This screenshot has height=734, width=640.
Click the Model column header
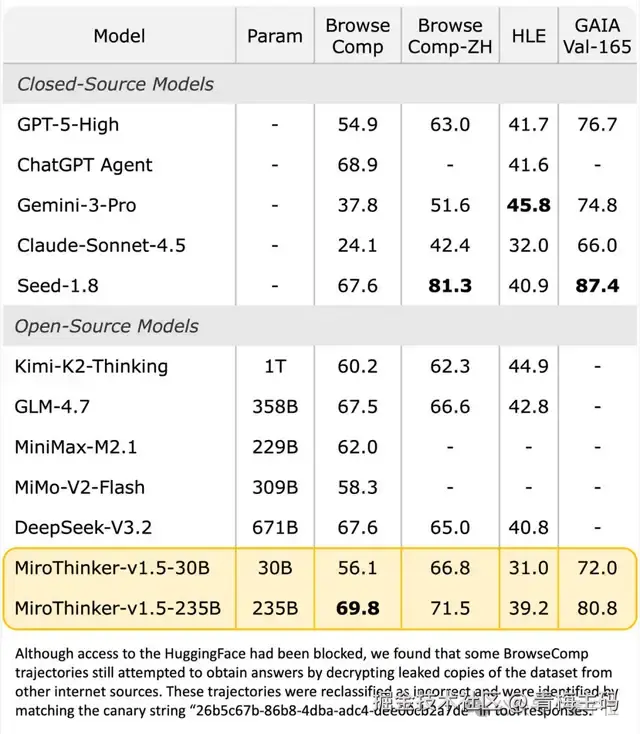click(x=119, y=36)
